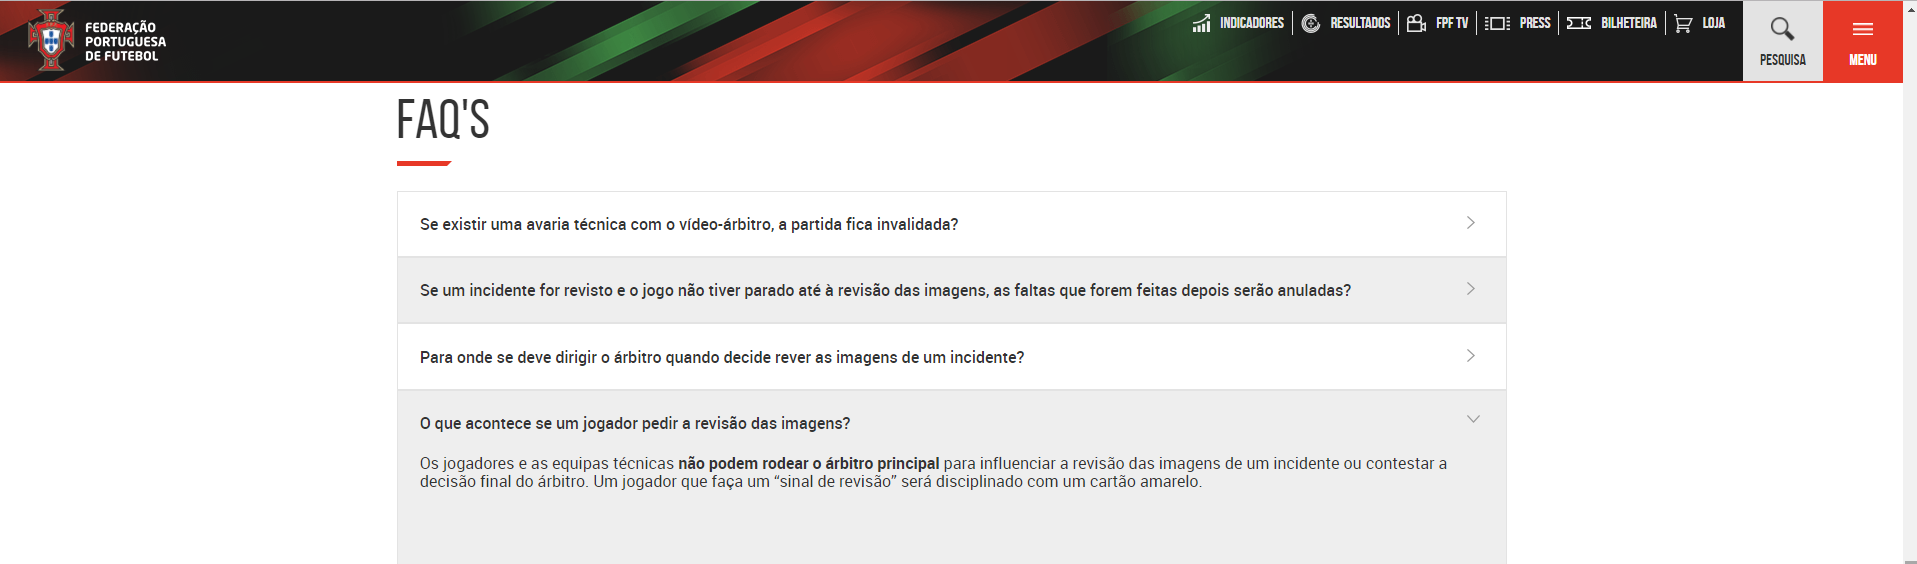
Task: Go to FPF TV
Action: click(1452, 23)
